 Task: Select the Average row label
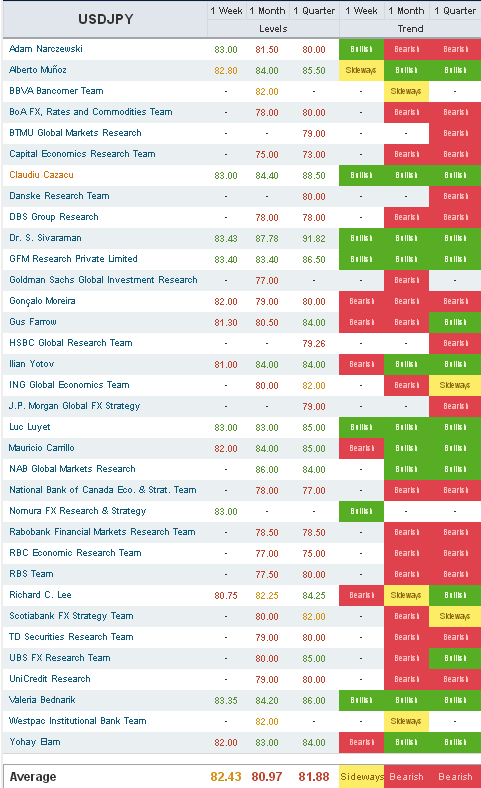(x=33, y=777)
